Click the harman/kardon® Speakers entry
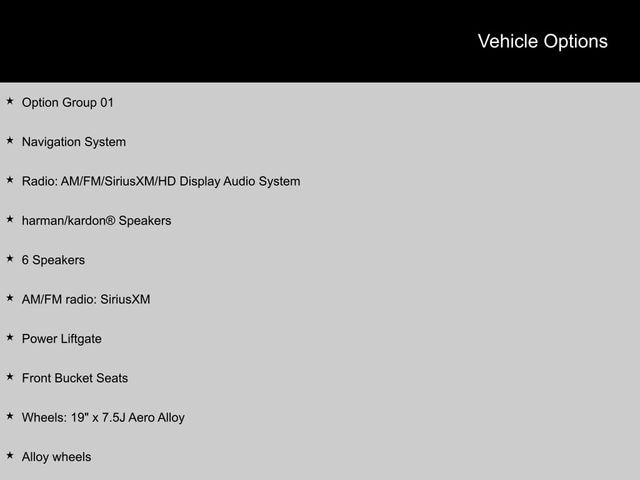The width and height of the screenshot is (640, 480). pyautogui.click(x=96, y=221)
